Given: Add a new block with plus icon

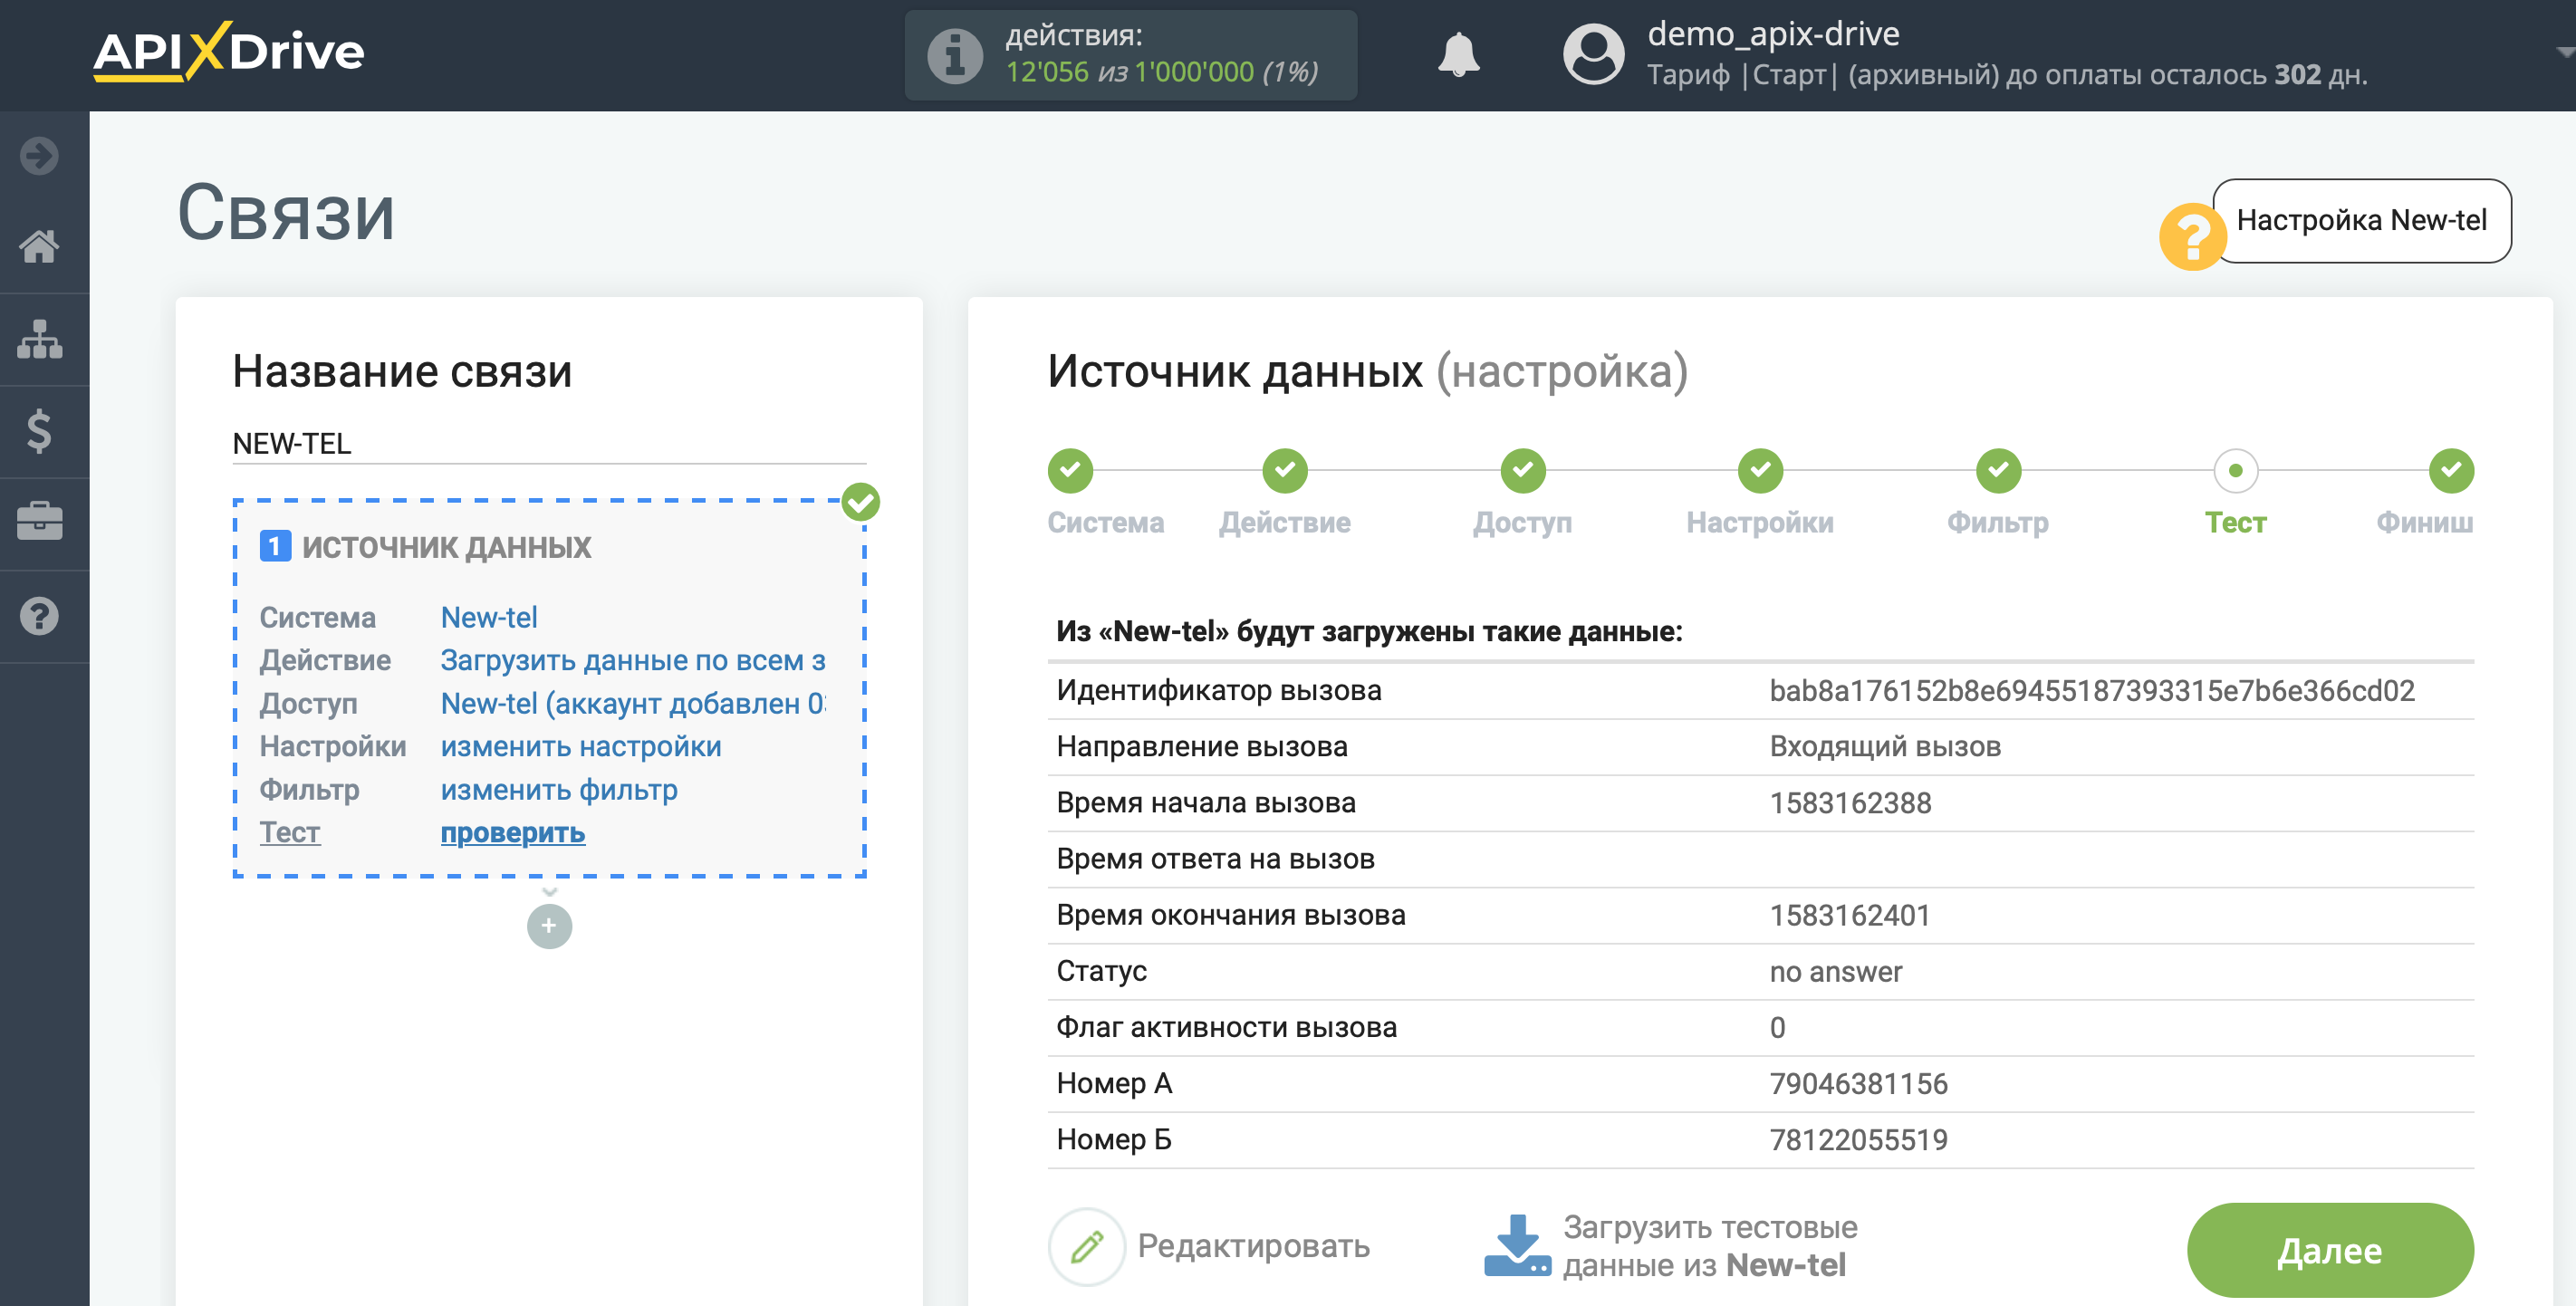Looking at the screenshot, I should (x=549, y=926).
